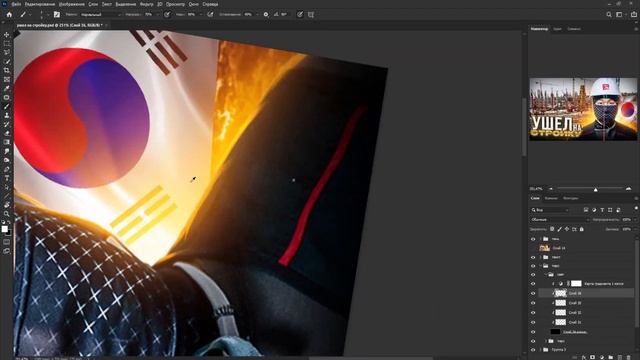Switch to the Navigator panel tab

point(540,29)
